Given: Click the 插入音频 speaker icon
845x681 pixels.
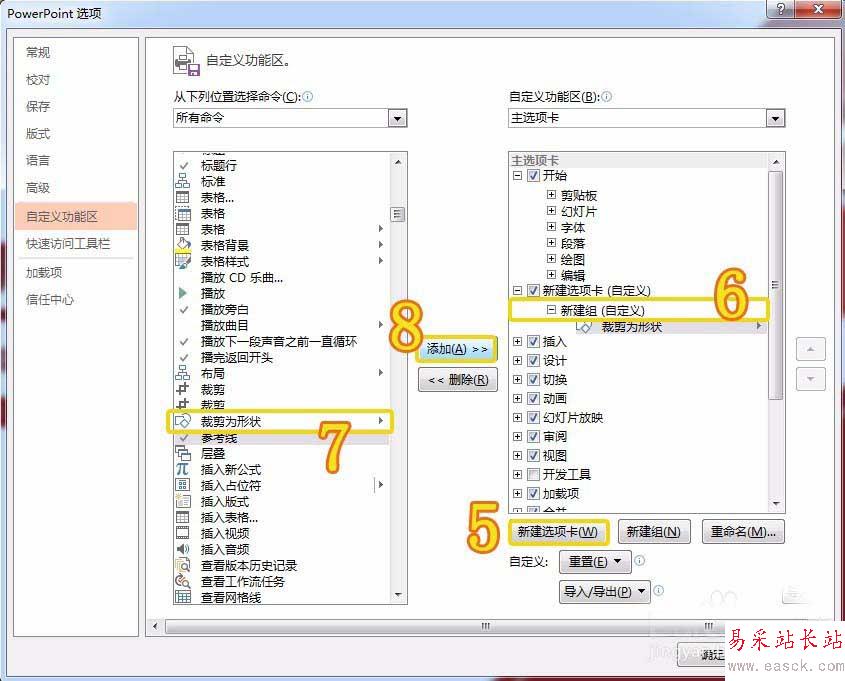Looking at the screenshot, I should 183,549.
